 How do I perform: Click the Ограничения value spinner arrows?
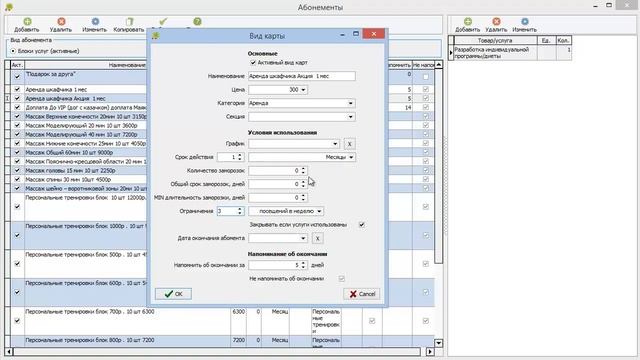pos(240,211)
